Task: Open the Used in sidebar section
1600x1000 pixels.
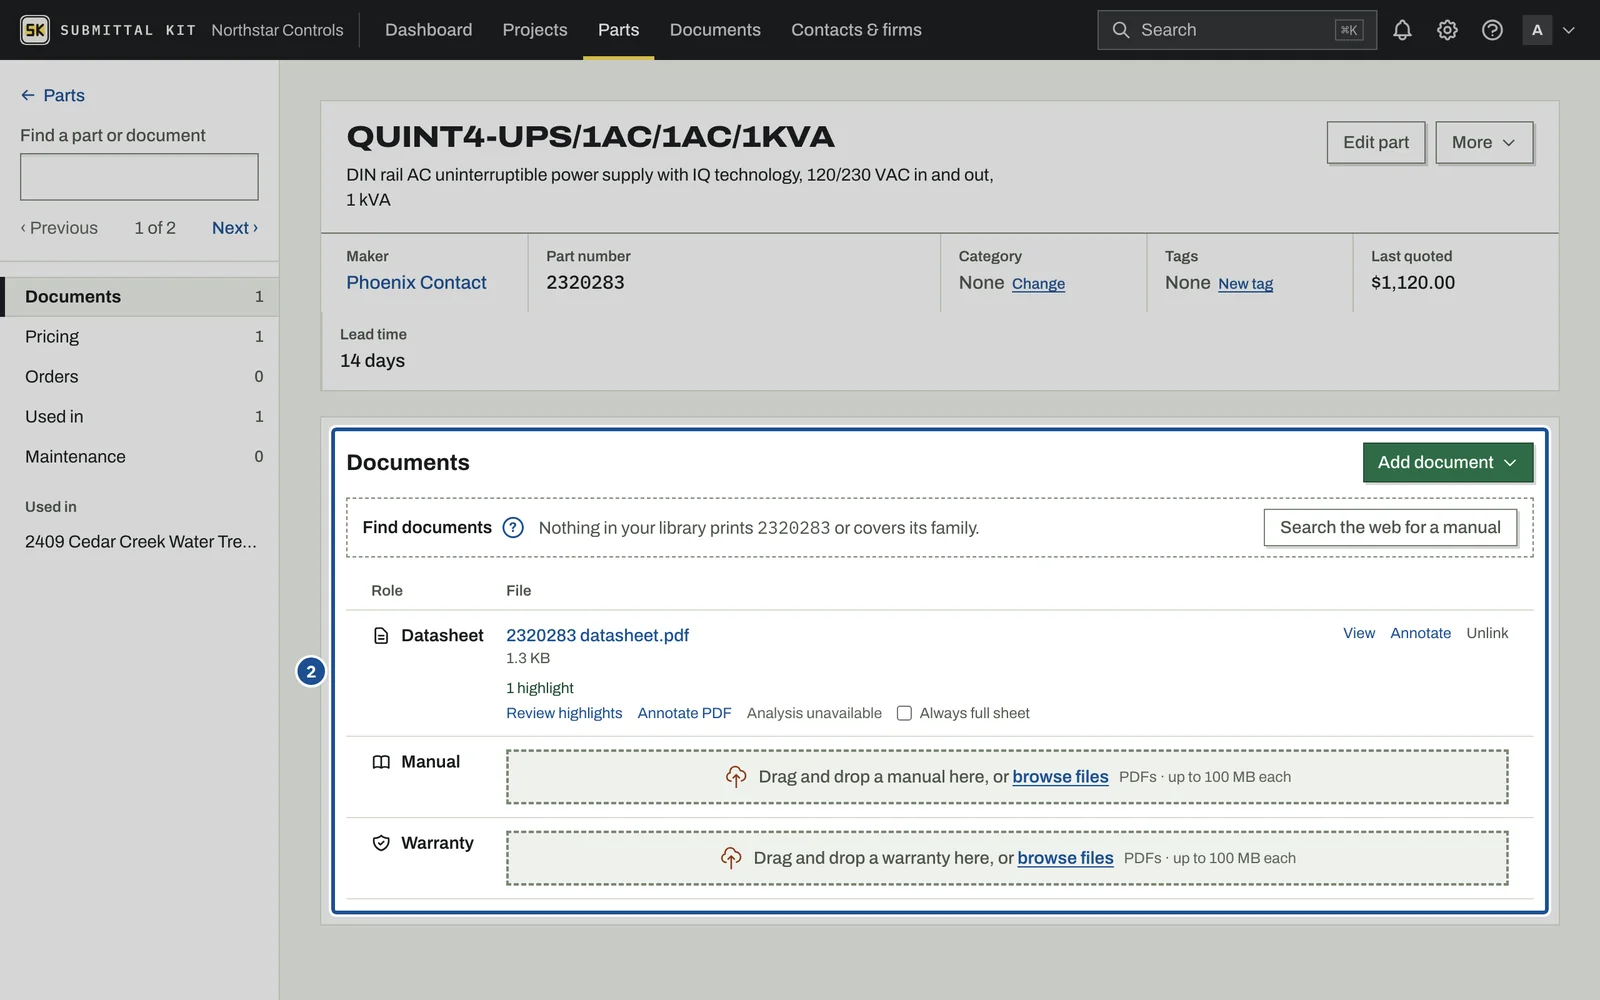Action: tap(140, 417)
